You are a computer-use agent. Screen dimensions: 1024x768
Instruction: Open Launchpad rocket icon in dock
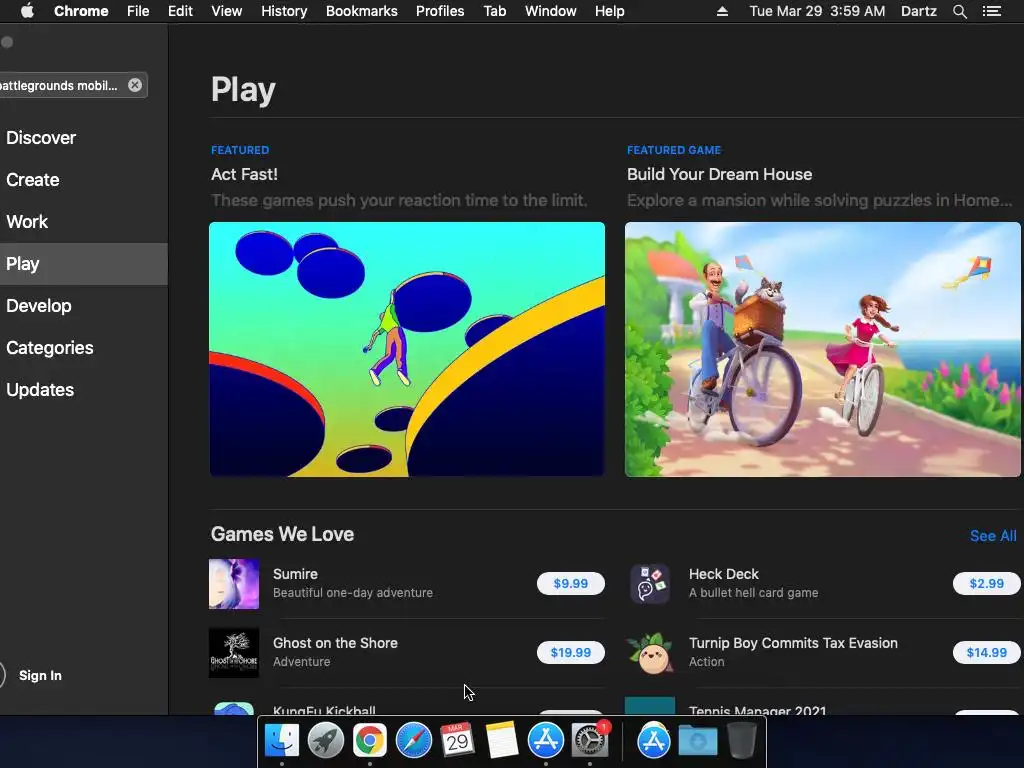pos(326,740)
